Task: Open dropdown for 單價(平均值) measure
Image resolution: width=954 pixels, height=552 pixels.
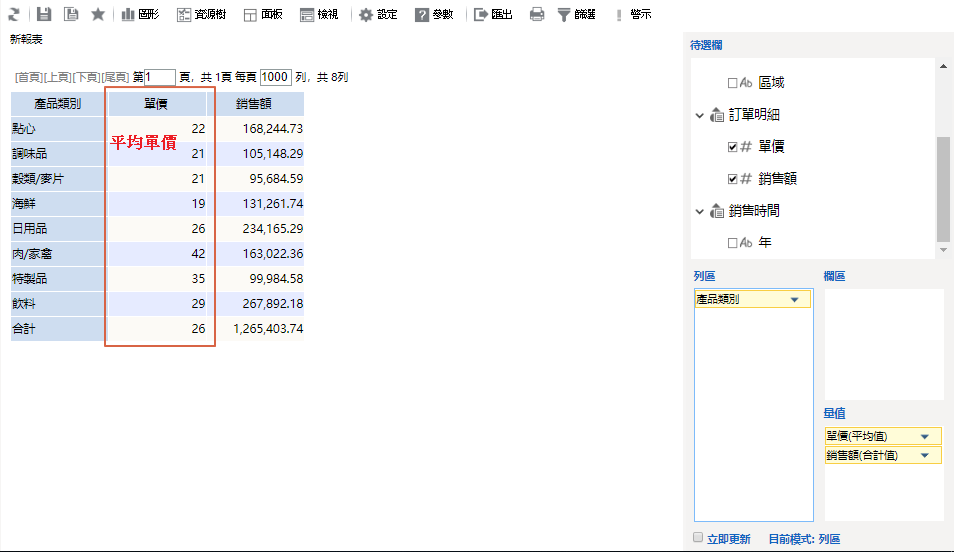Action: coord(924,436)
